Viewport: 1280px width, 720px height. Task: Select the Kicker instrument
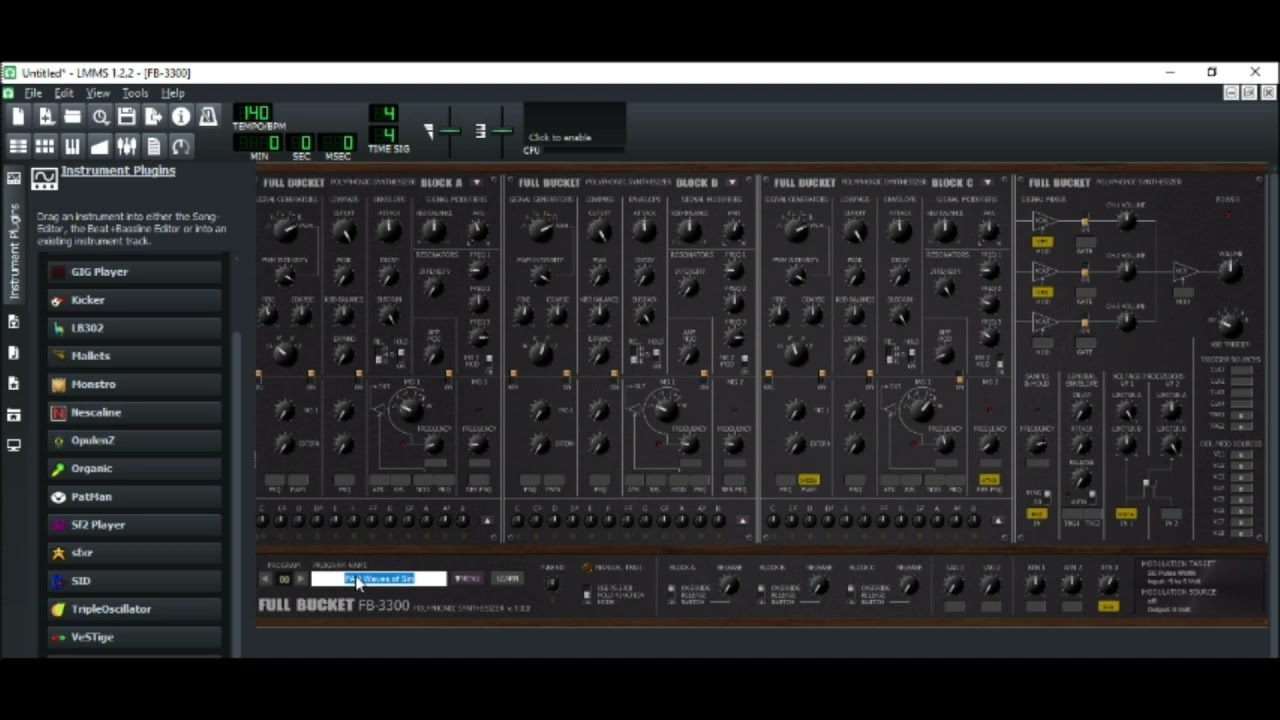coord(135,300)
